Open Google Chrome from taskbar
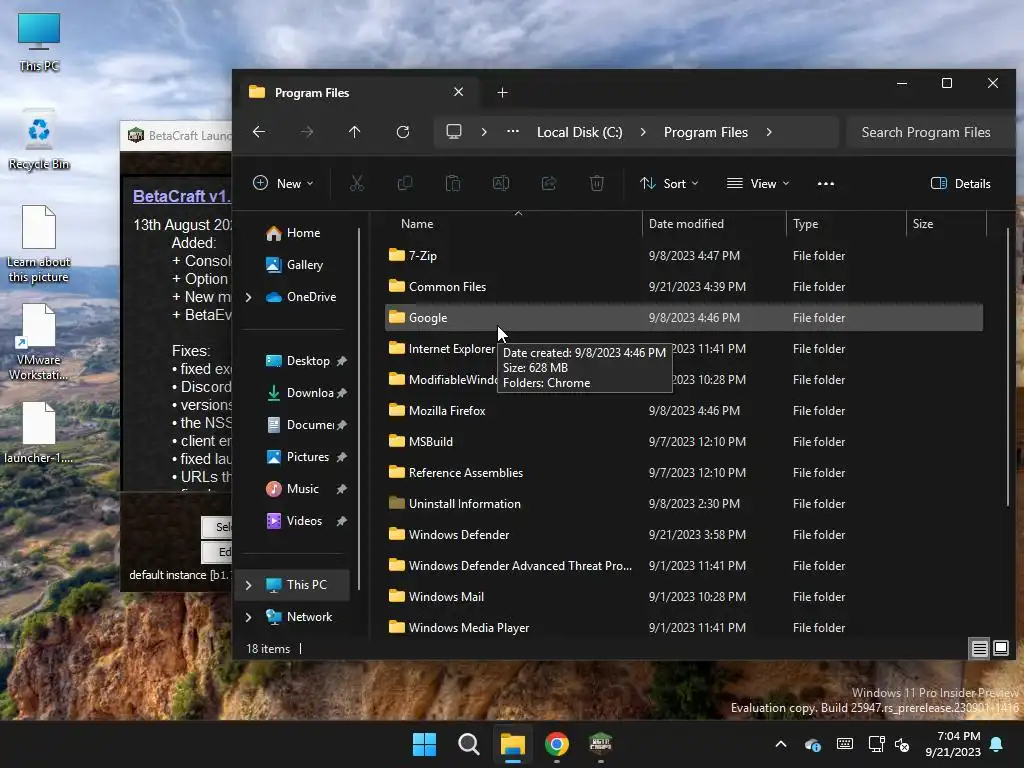The image size is (1024, 768). [556, 744]
